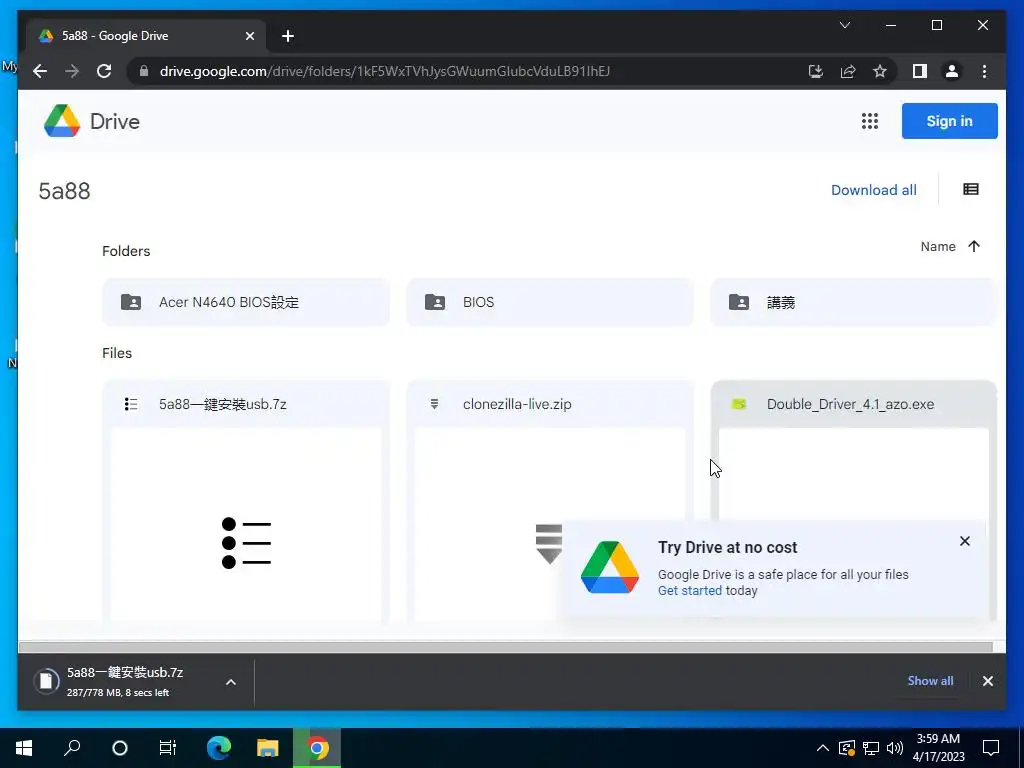Image resolution: width=1024 pixels, height=768 pixels.
Task: Open the BIOS folder
Action: [x=550, y=302]
